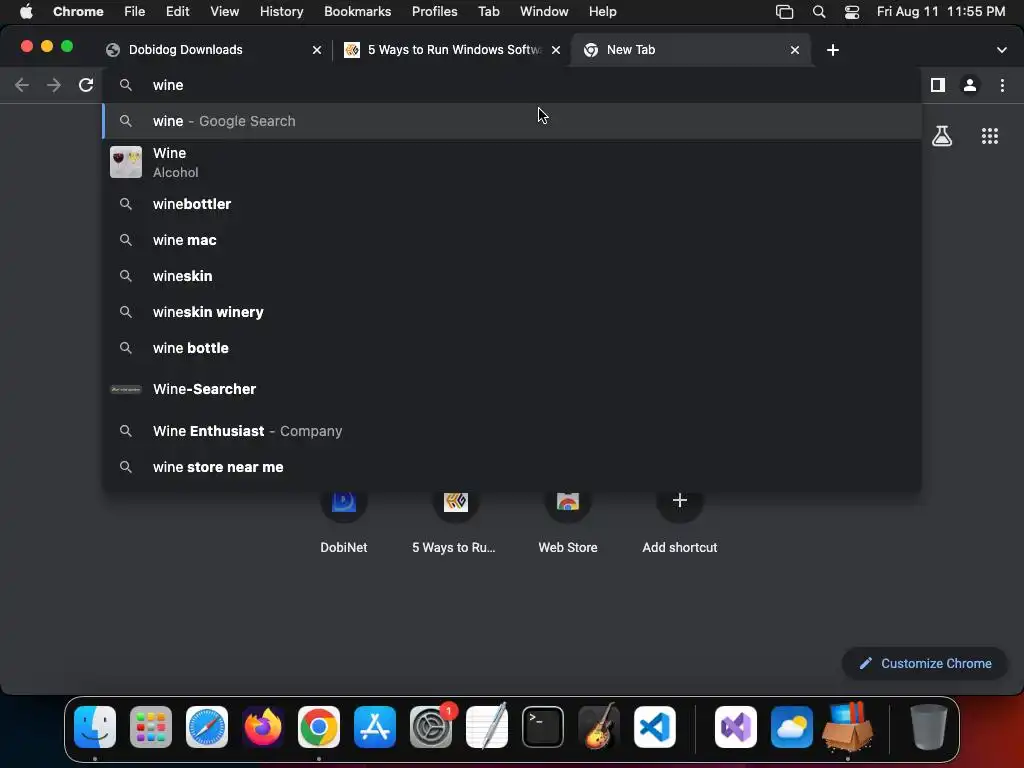Click the address bar containing wine
This screenshot has width=1024, height=768.
point(512,85)
